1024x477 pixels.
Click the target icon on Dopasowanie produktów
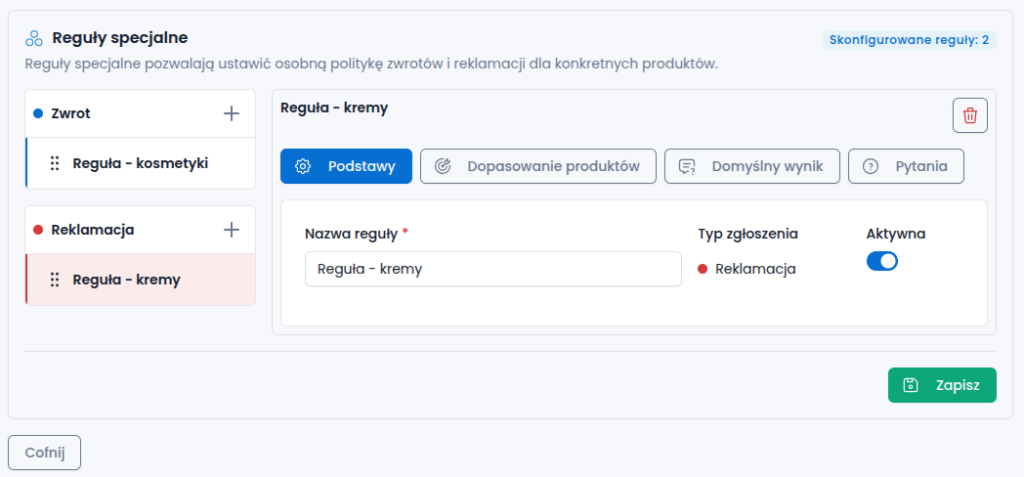click(442, 166)
